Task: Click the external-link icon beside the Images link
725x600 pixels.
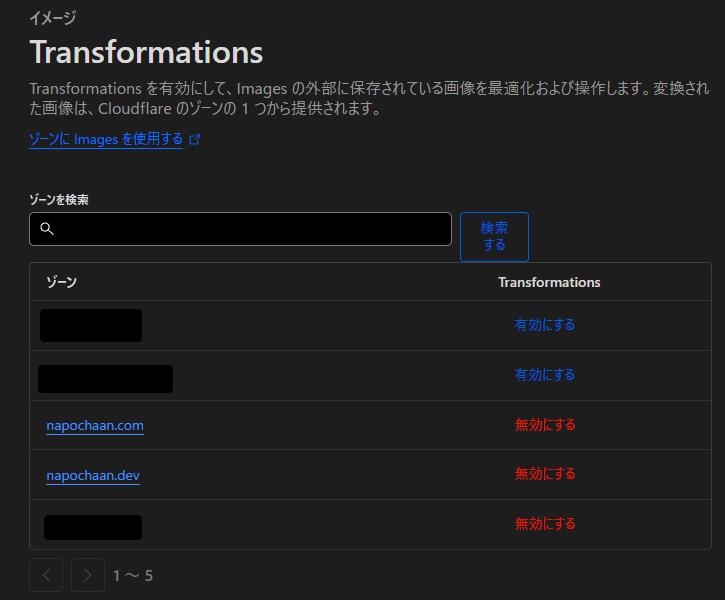Action: tap(195, 140)
